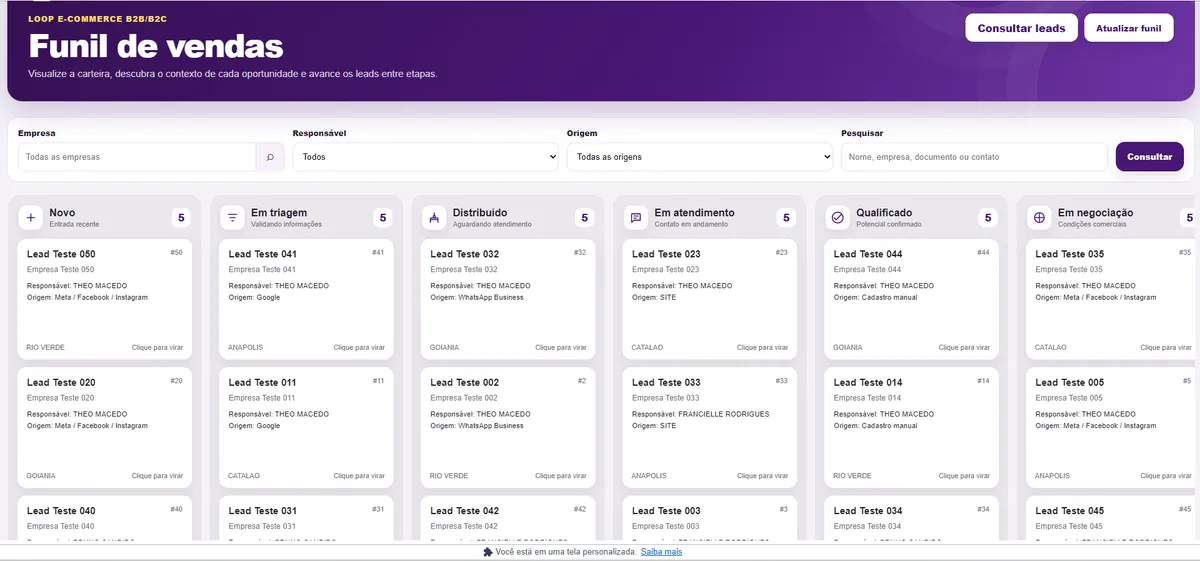The width and height of the screenshot is (1200, 561).
Task: Flip the Lead Teste 023 card
Action: [x=710, y=299]
